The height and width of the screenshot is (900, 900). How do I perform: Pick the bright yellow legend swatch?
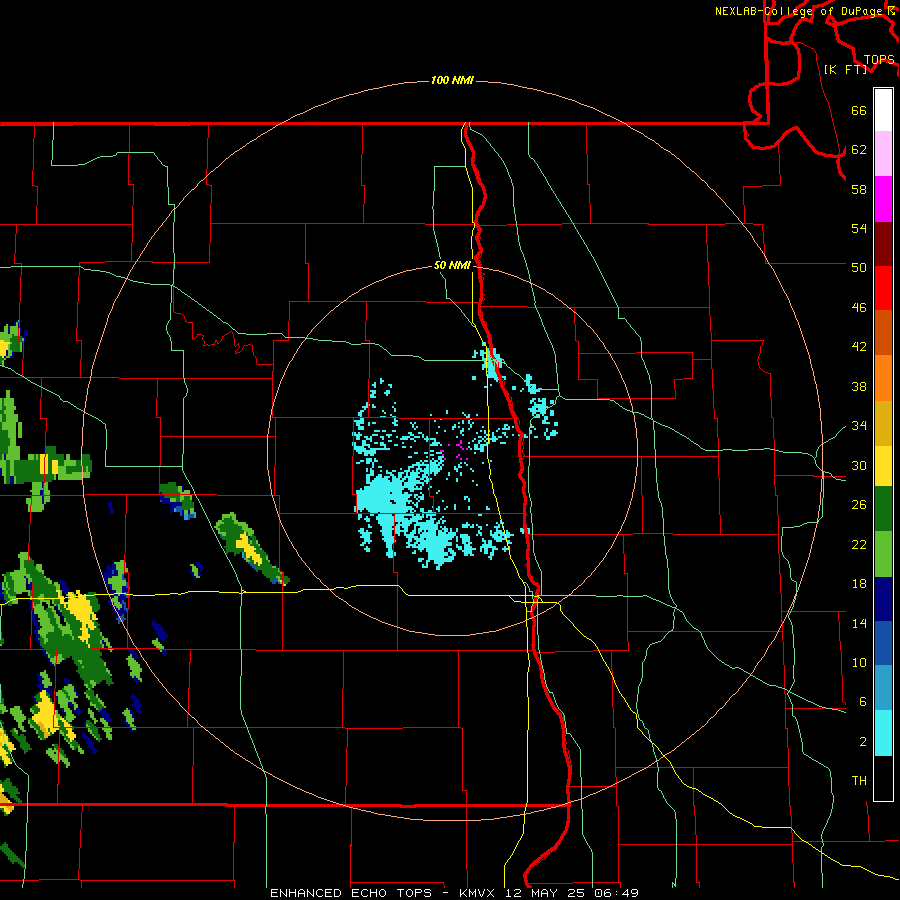point(883,465)
